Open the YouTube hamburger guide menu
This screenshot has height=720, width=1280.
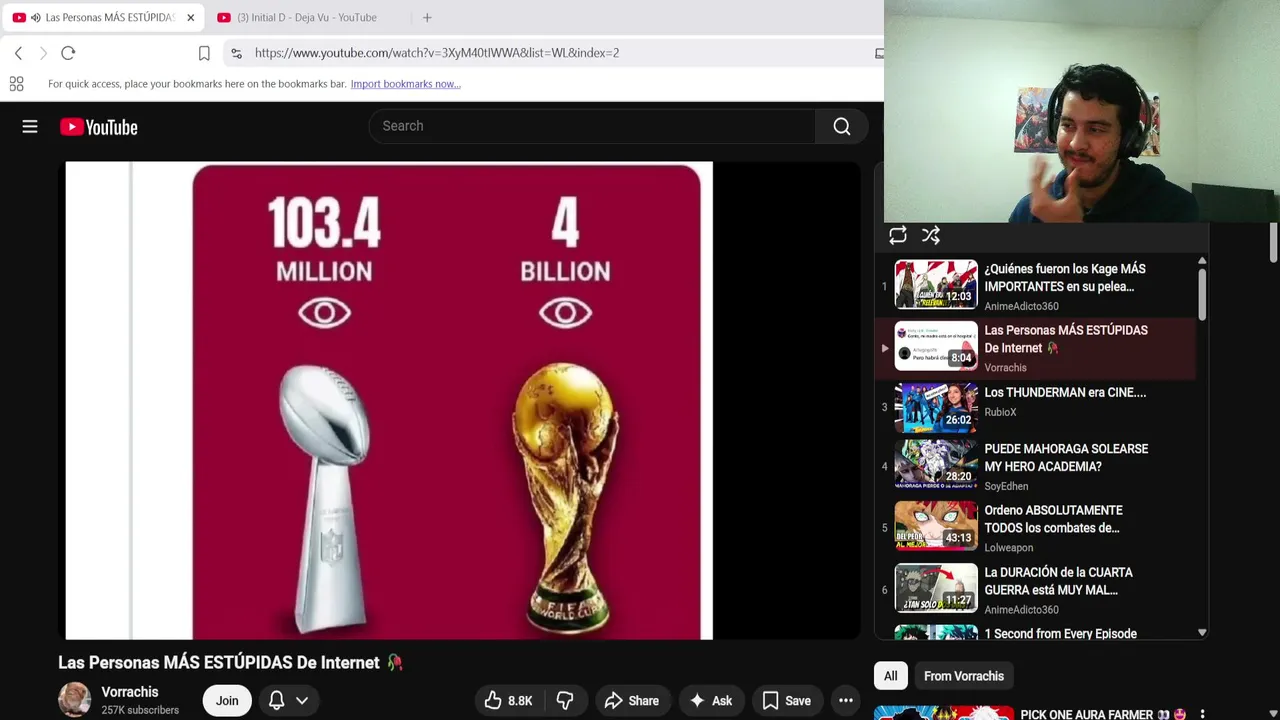30,127
